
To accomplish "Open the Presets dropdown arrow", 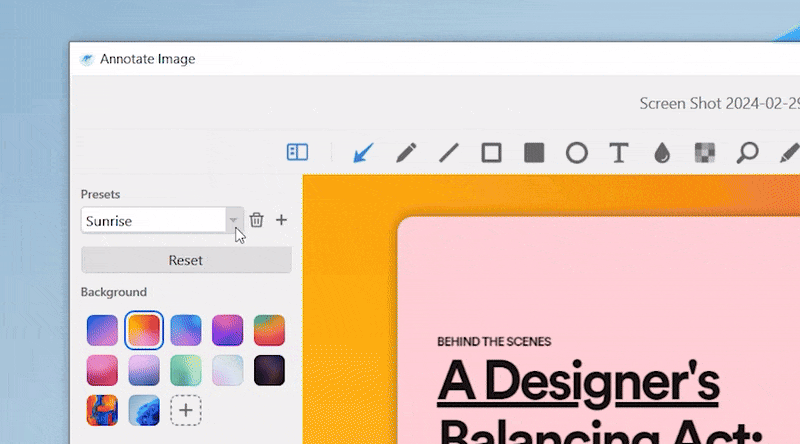I will [x=233, y=220].
